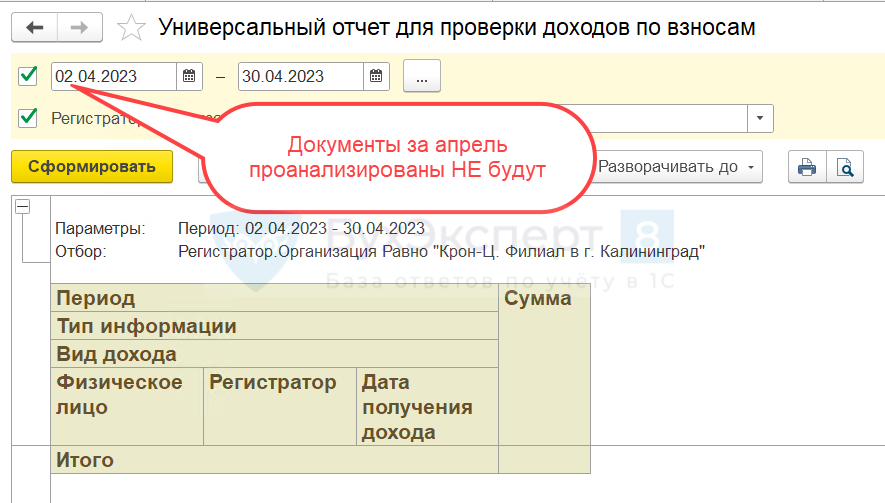The width and height of the screenshot is (885, 503).
Task: Click the Отбор: label in report
Action: click(80, 252)
